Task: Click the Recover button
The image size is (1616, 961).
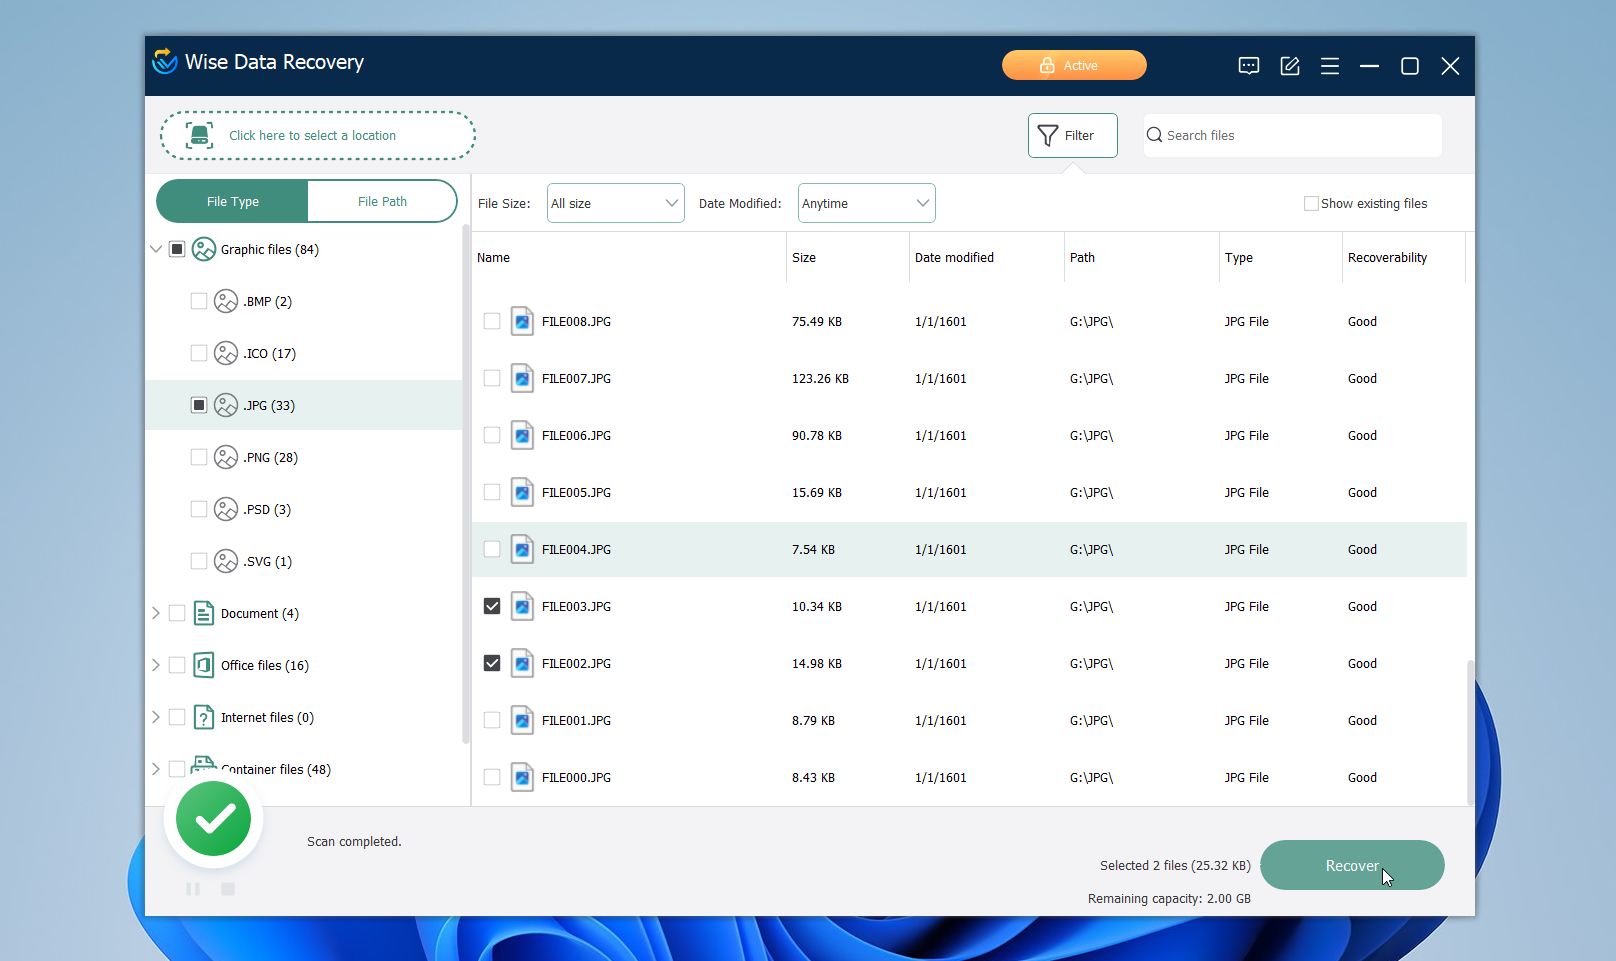Action: [x=1351, y=865]
